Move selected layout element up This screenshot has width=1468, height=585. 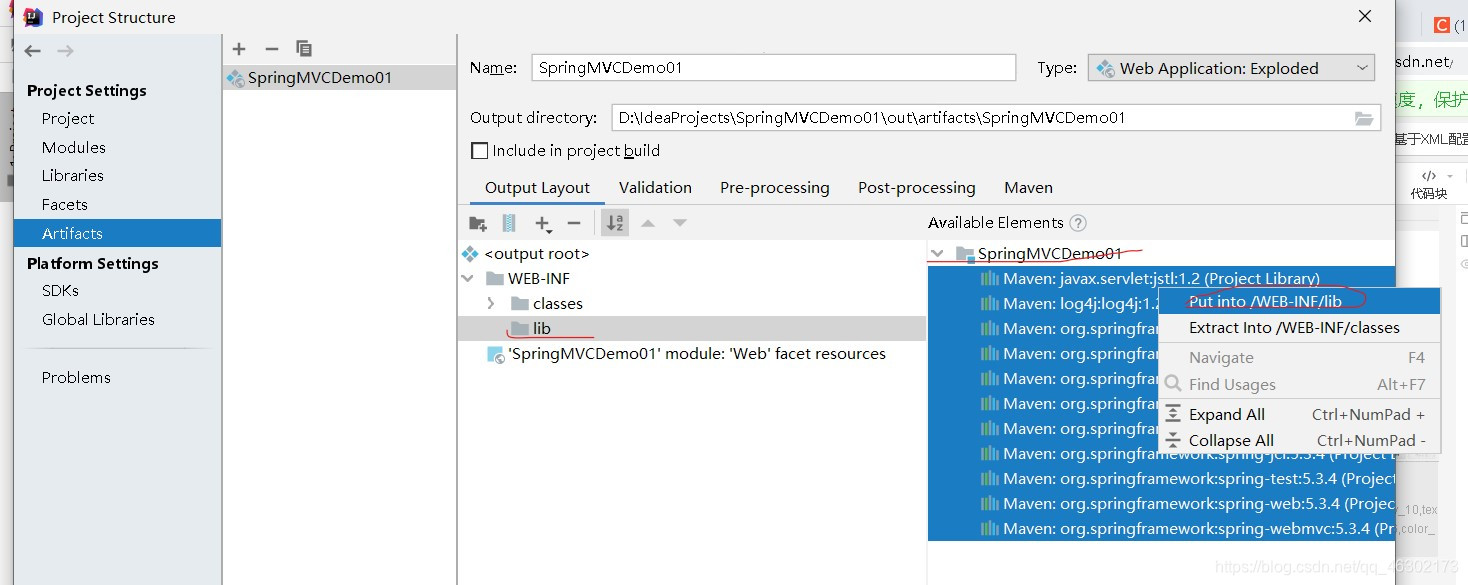[x=648, y=223]
